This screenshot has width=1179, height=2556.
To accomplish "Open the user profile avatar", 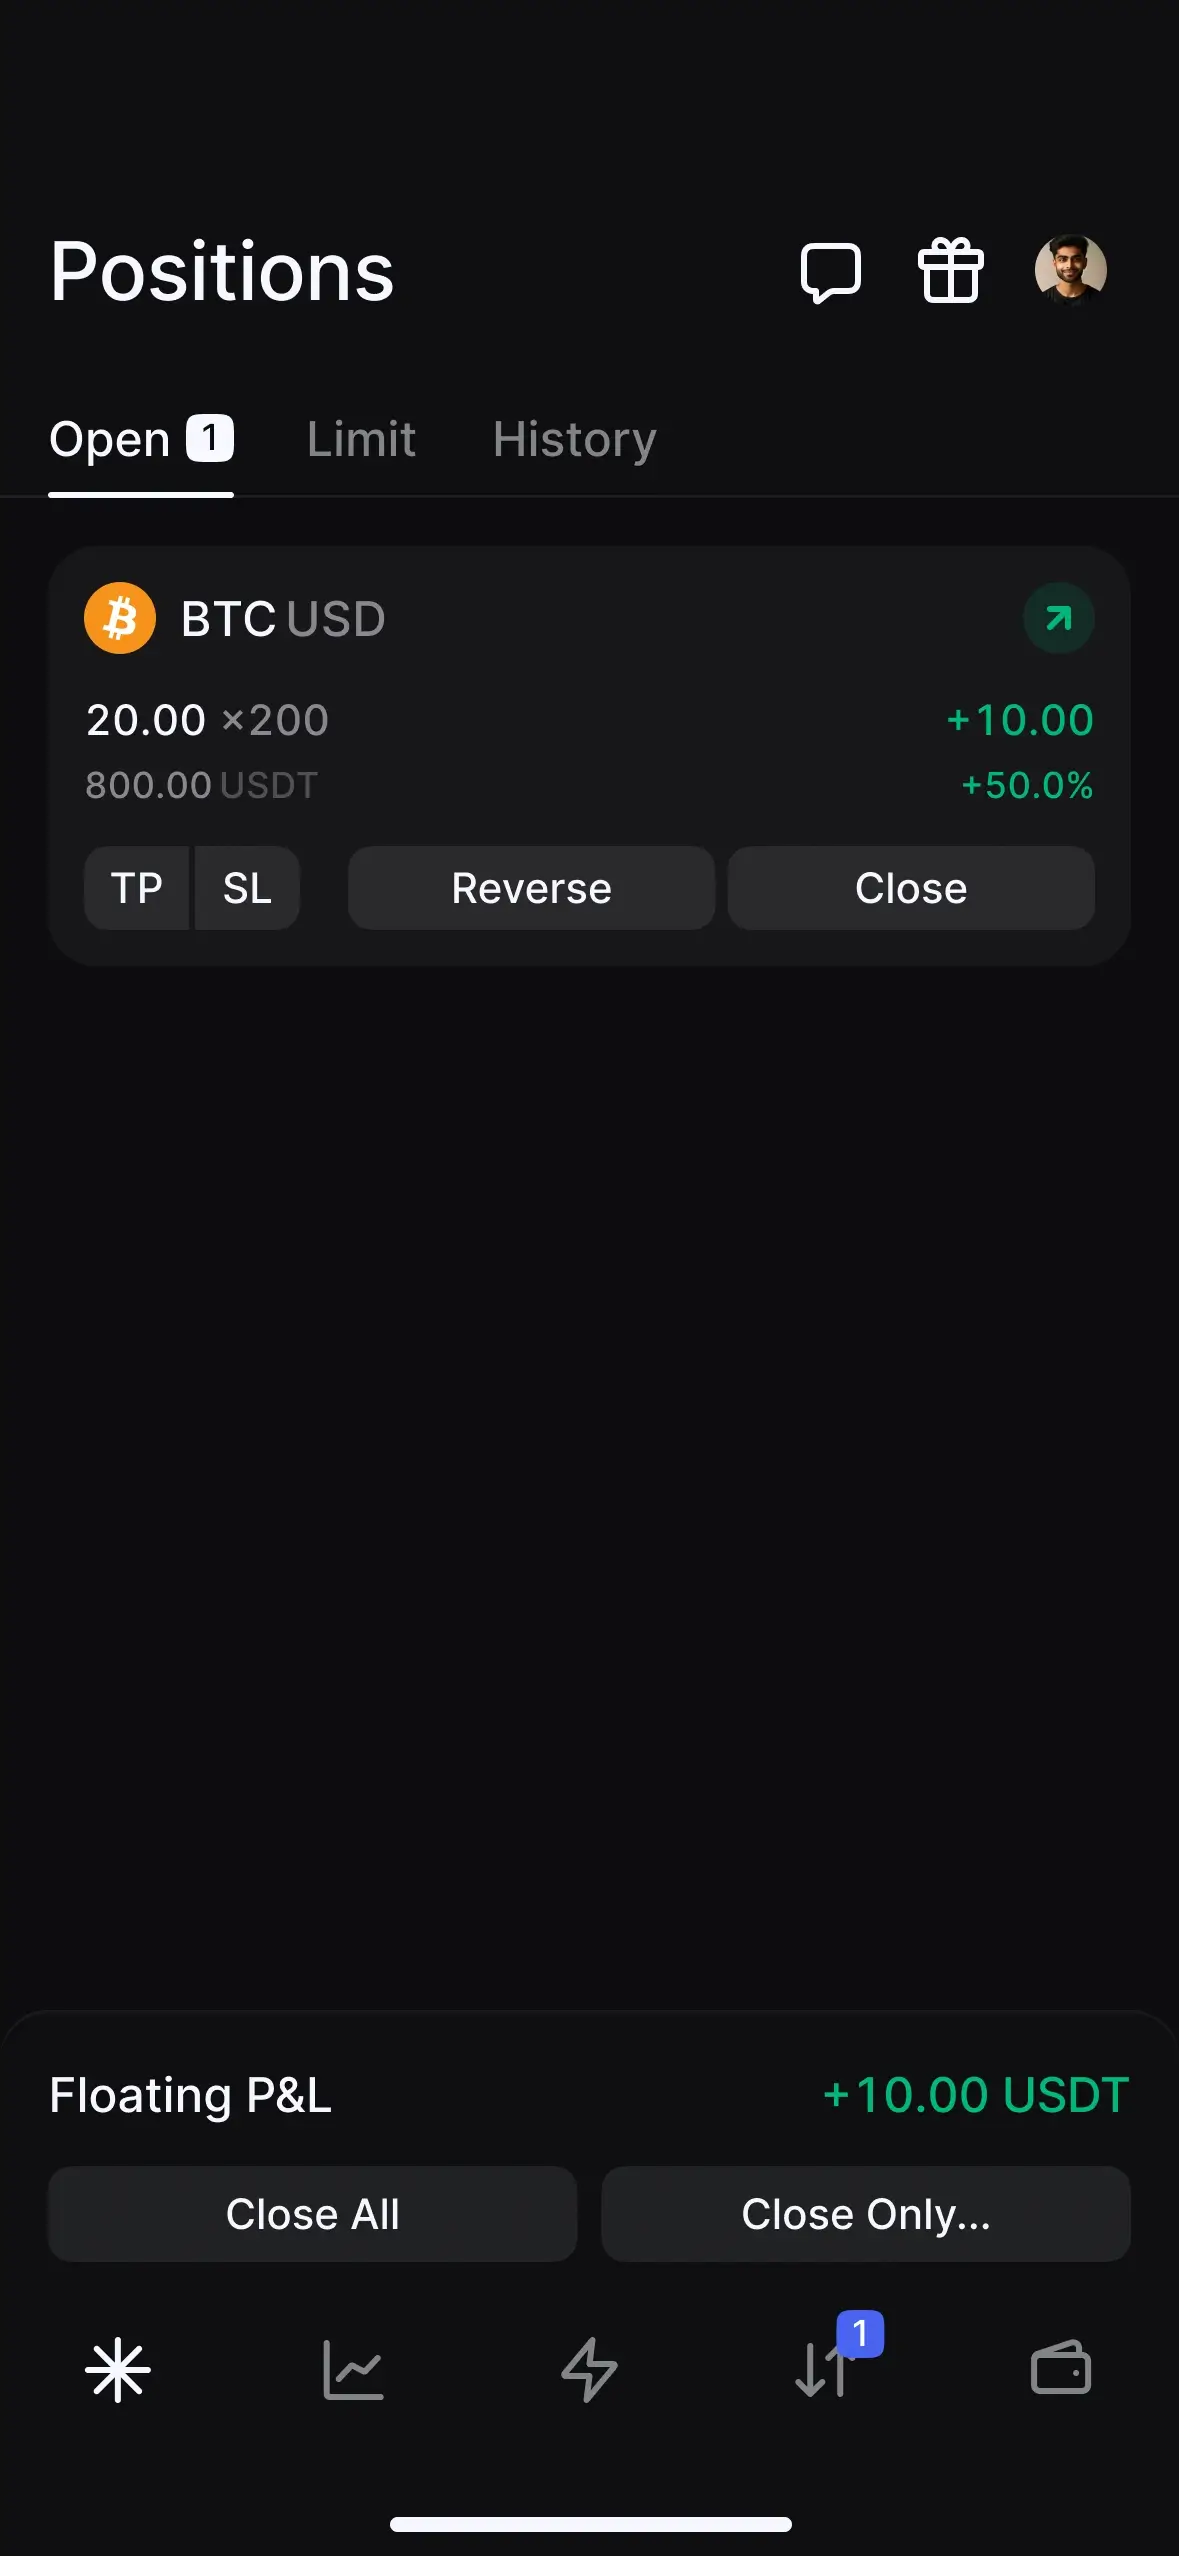I will pos(1070,270).
